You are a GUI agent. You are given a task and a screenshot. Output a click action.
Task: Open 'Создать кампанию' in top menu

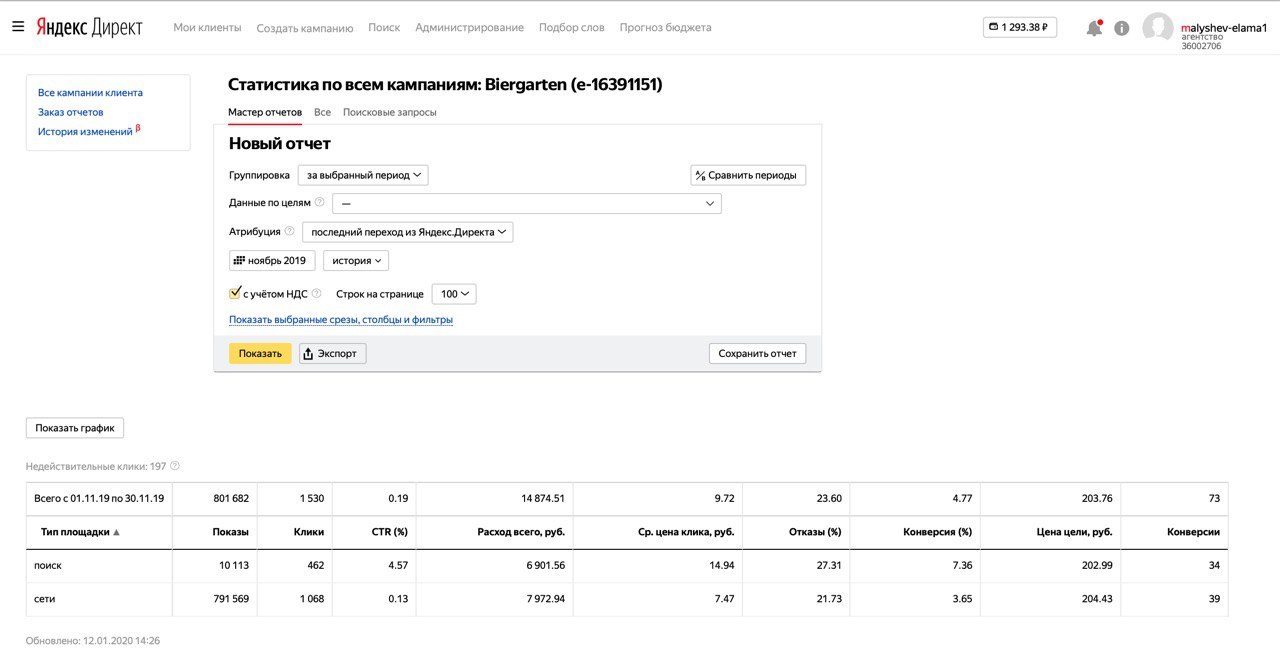(304, 28)
